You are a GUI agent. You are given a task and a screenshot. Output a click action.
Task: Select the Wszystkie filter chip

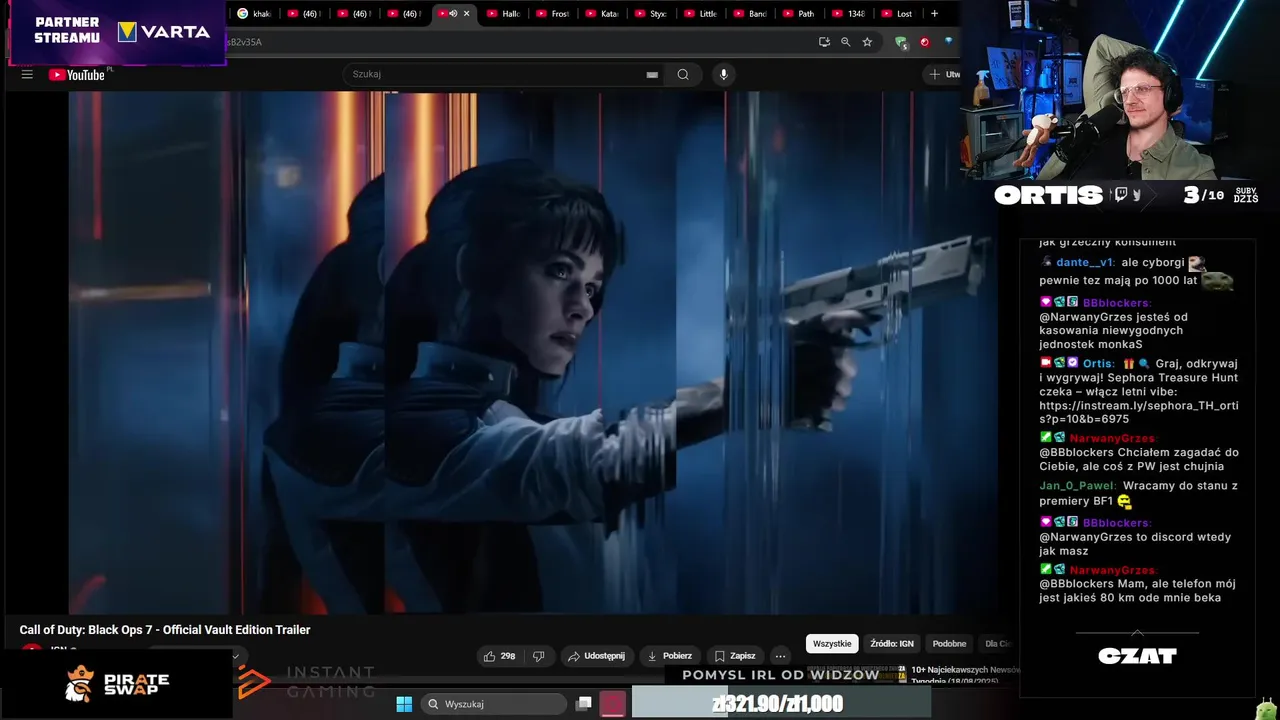[832, 644]
